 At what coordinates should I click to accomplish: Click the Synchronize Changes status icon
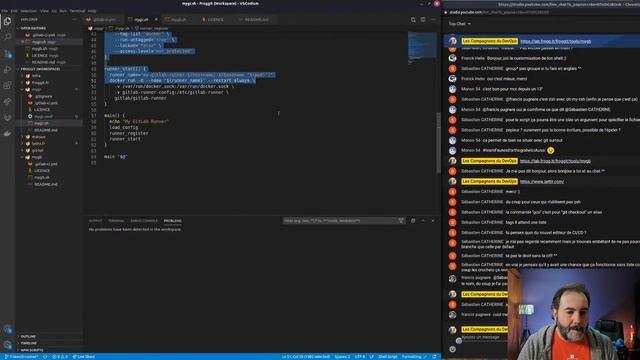45,357
